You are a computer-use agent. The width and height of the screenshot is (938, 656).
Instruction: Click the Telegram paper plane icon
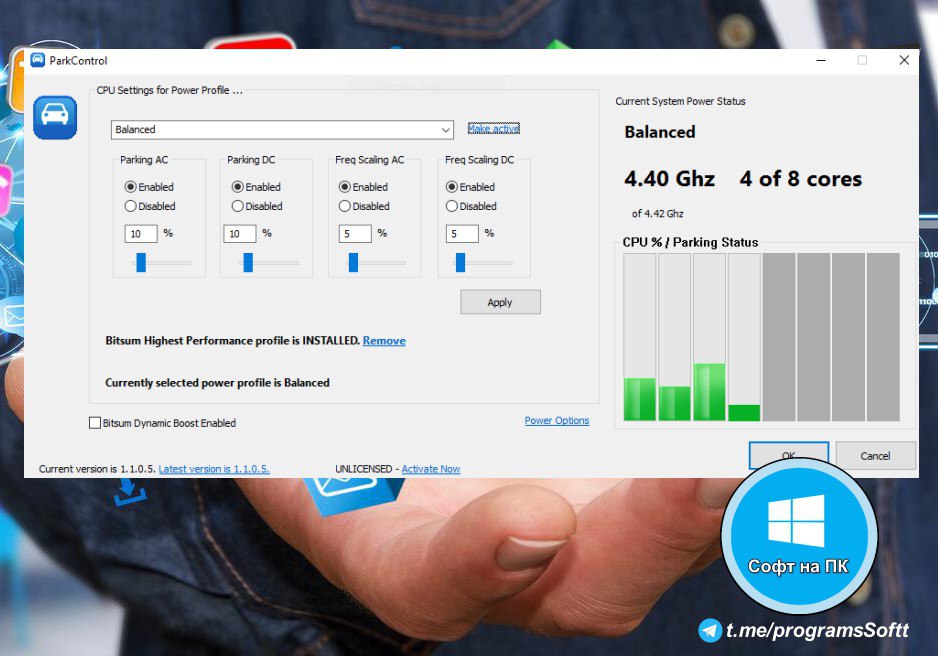point(711,630)
